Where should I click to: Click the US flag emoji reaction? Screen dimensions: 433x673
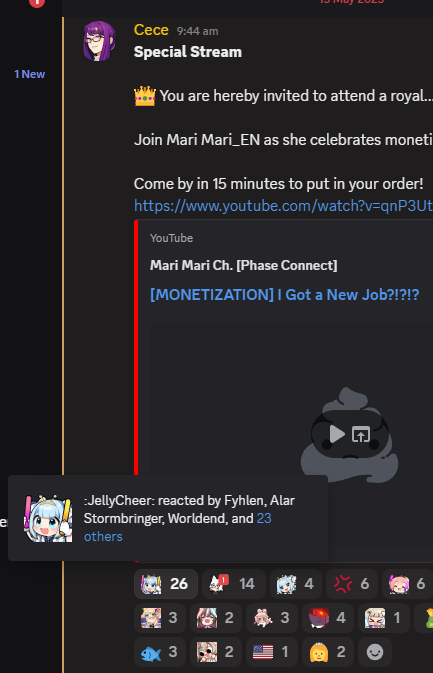click(272, 652)
